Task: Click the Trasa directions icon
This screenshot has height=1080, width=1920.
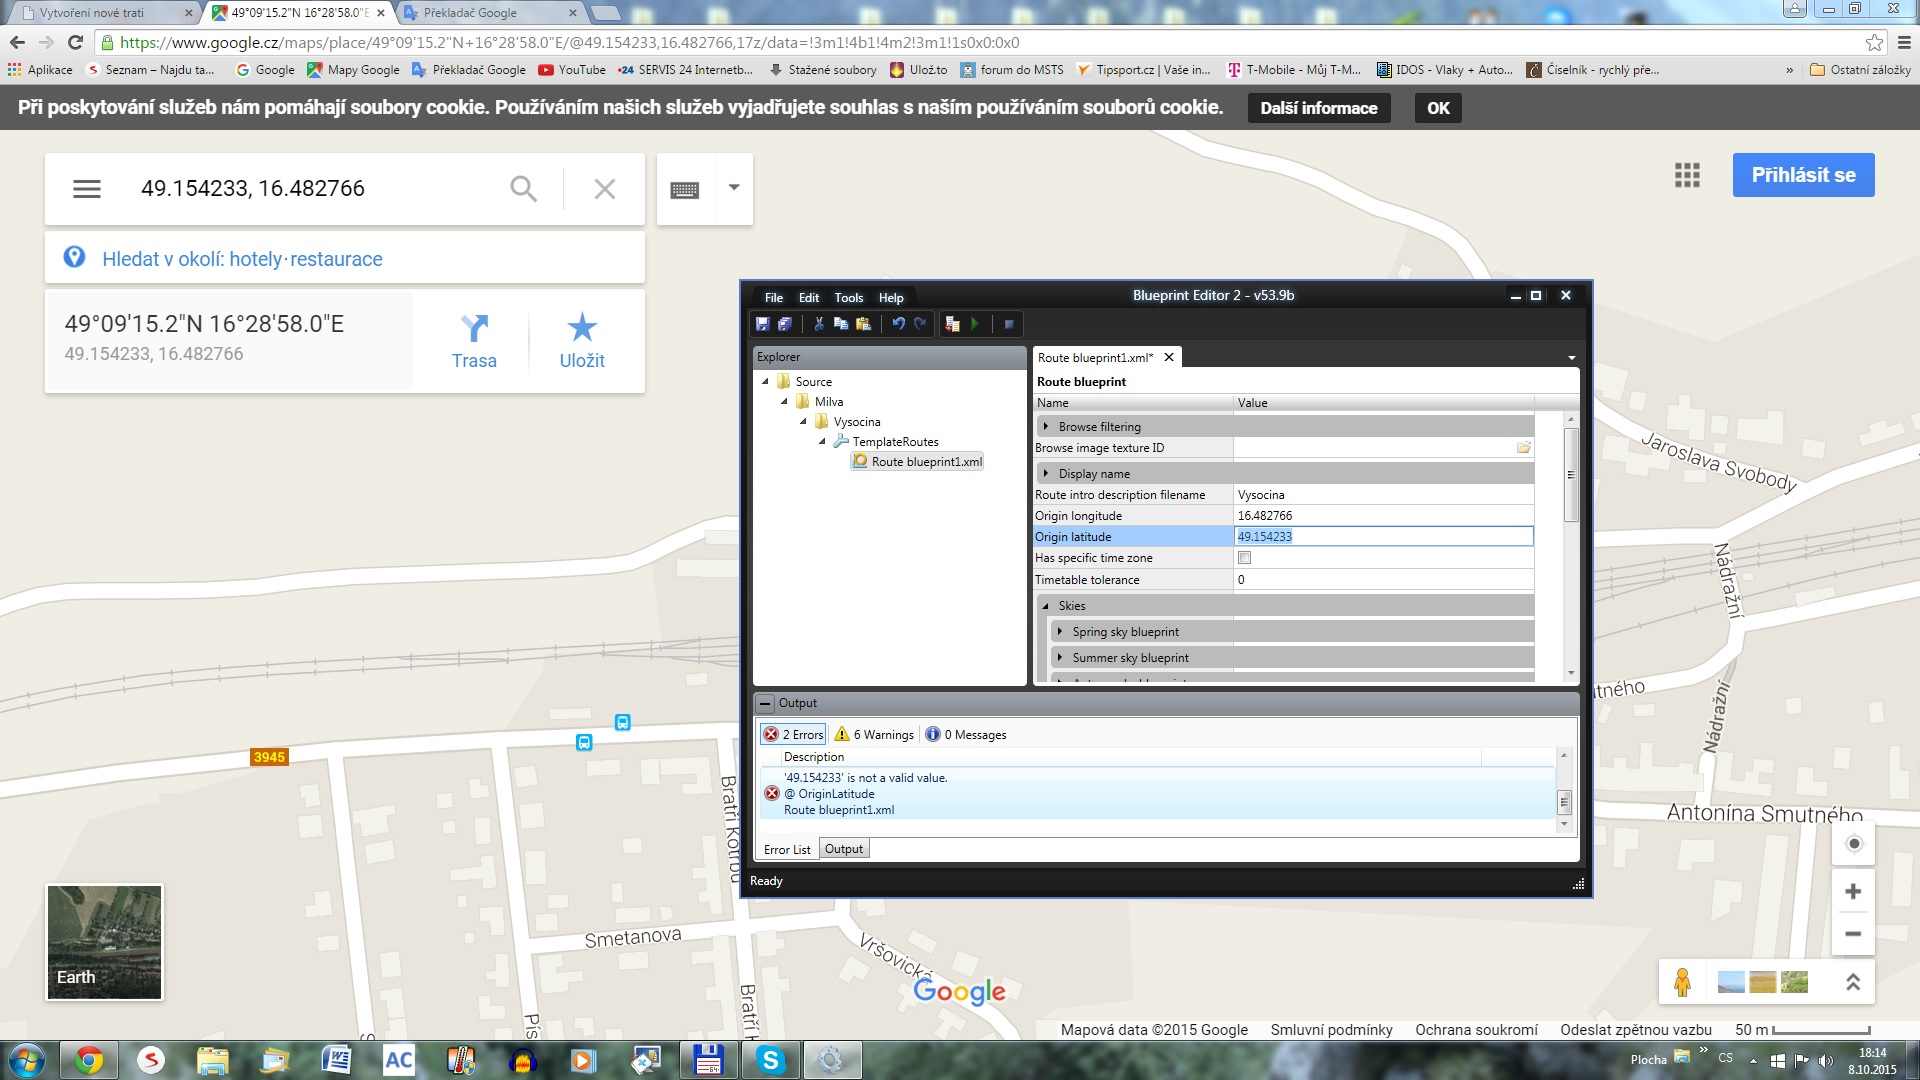Action: point(474,328)
